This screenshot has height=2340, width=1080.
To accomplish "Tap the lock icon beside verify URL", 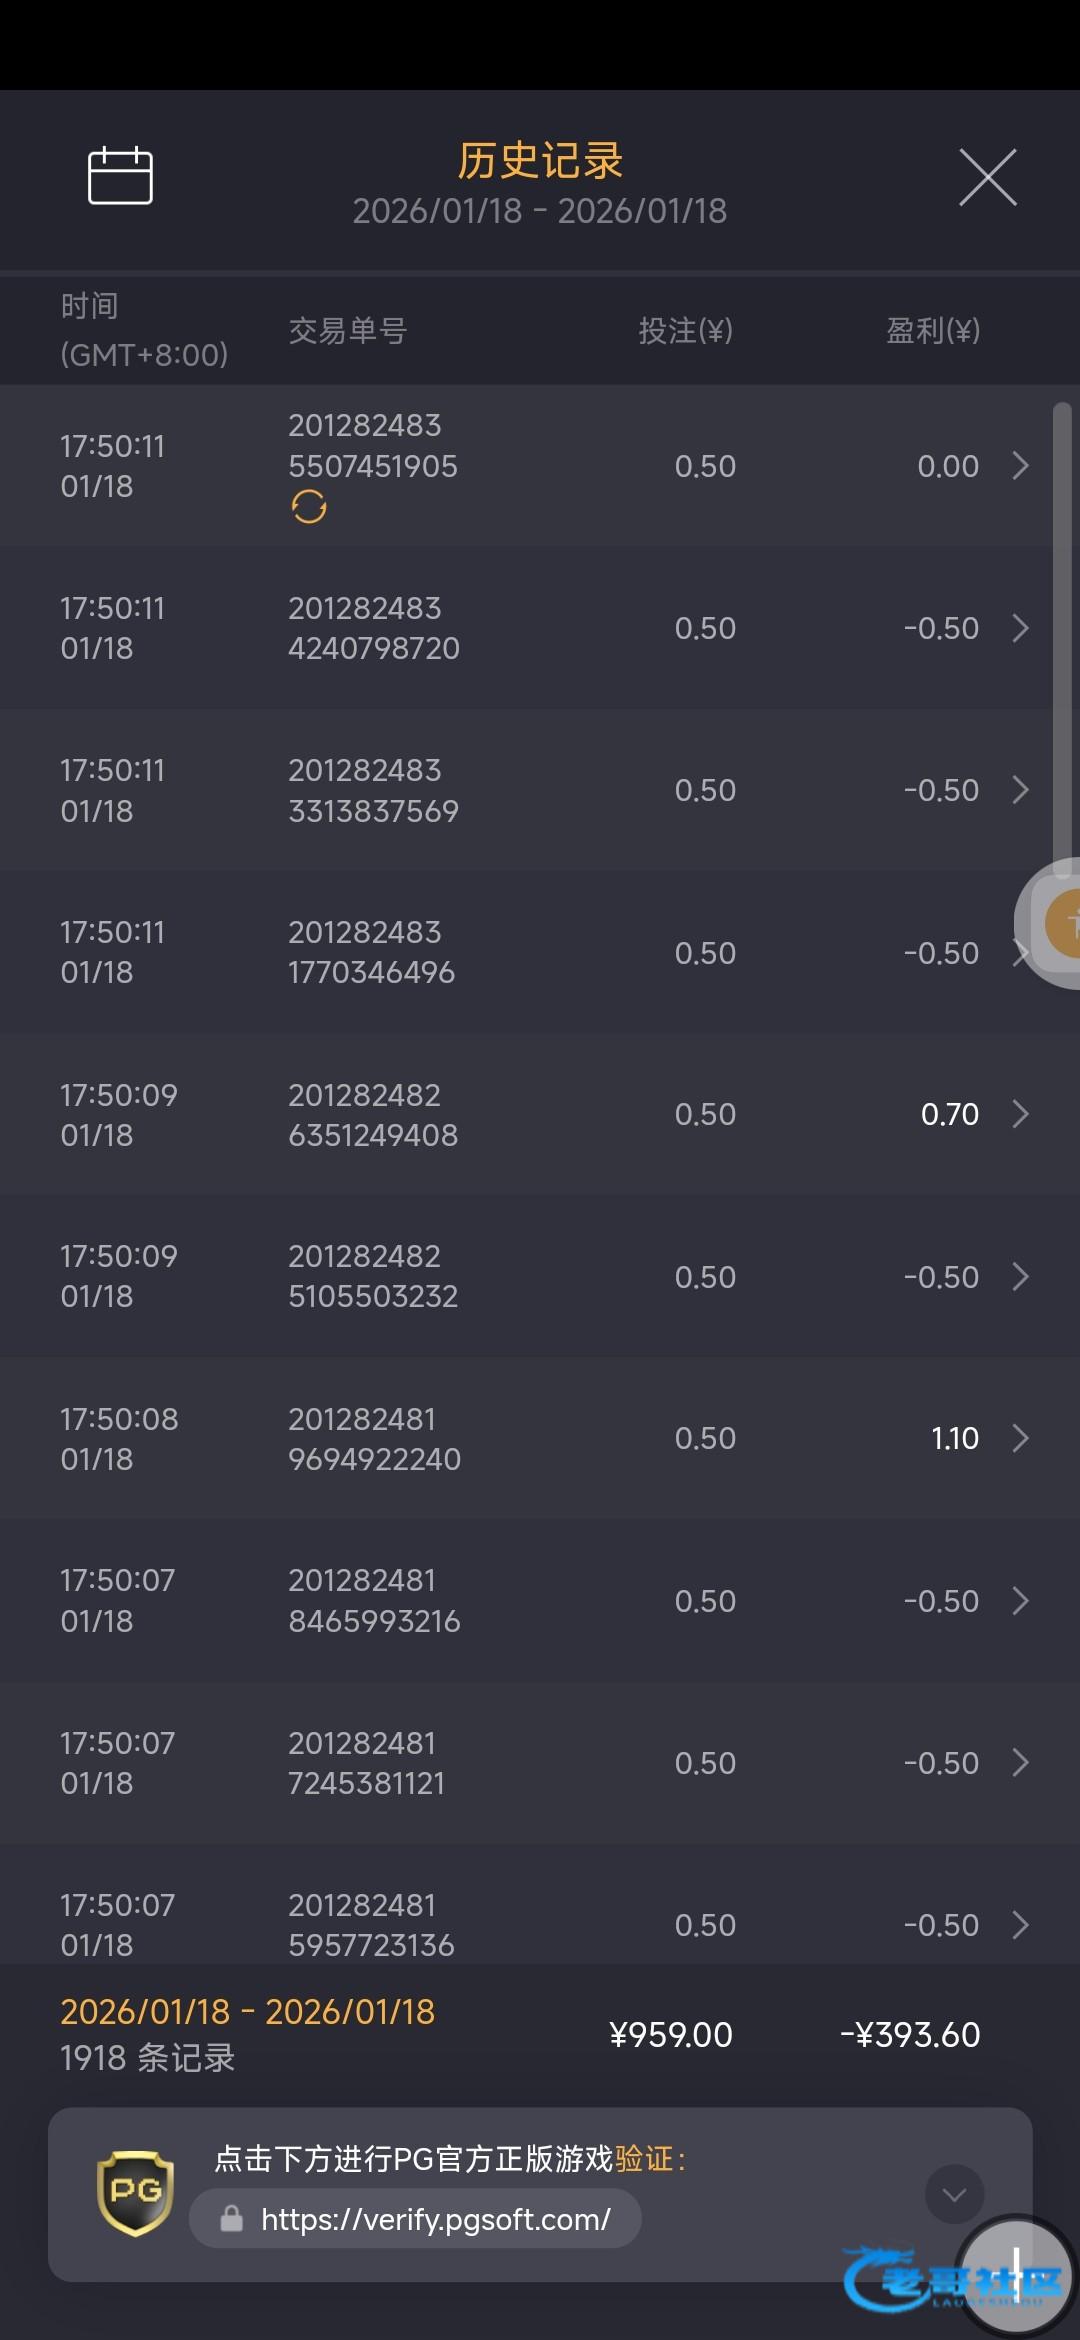I will pos(231,2219).
